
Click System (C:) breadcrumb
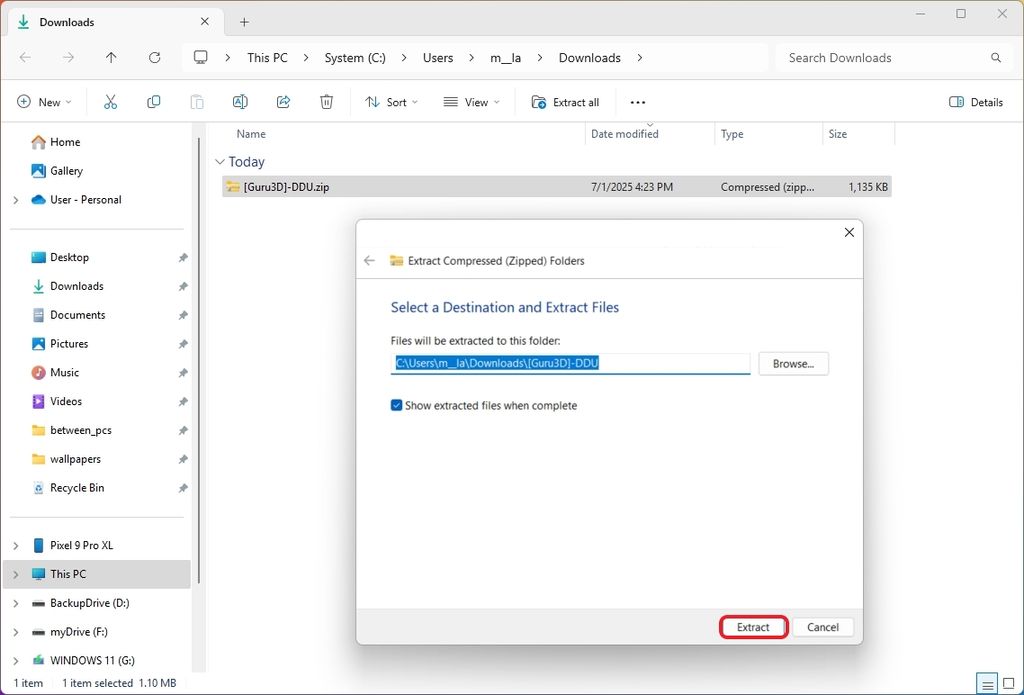[x=355, y=57]
